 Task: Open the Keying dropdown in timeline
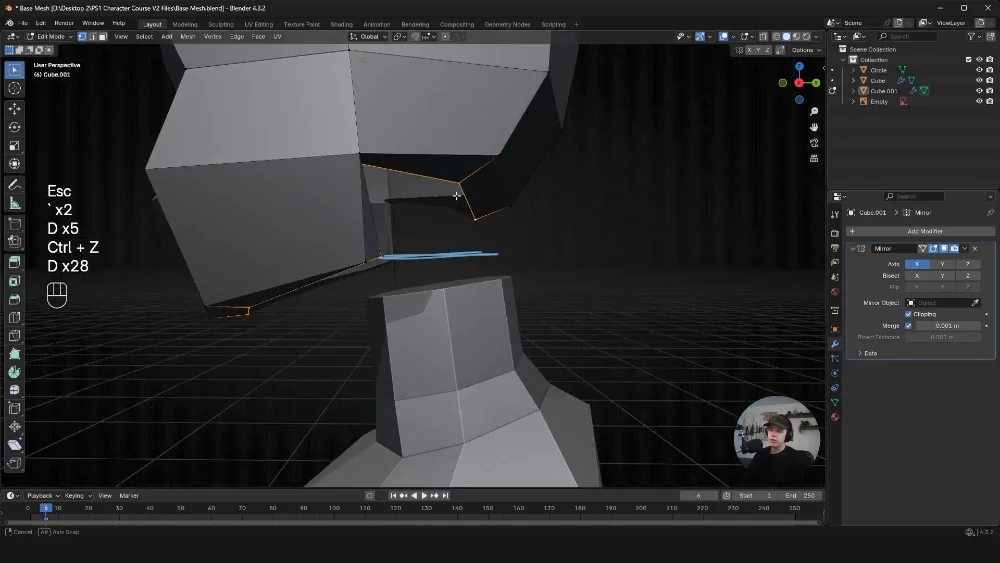coord(78,495)
